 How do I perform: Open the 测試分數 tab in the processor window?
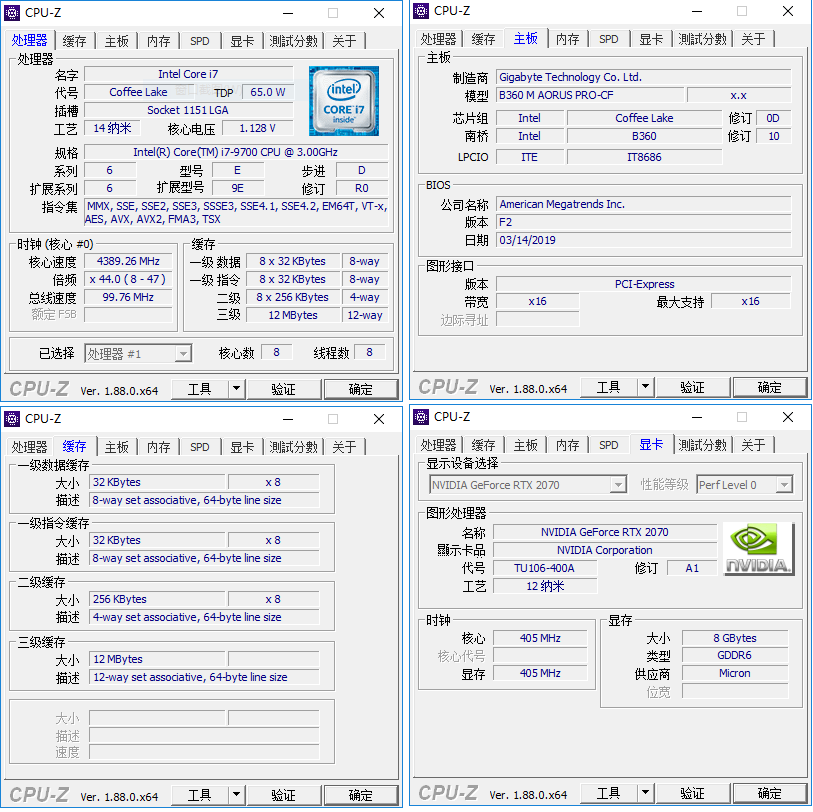293,41
